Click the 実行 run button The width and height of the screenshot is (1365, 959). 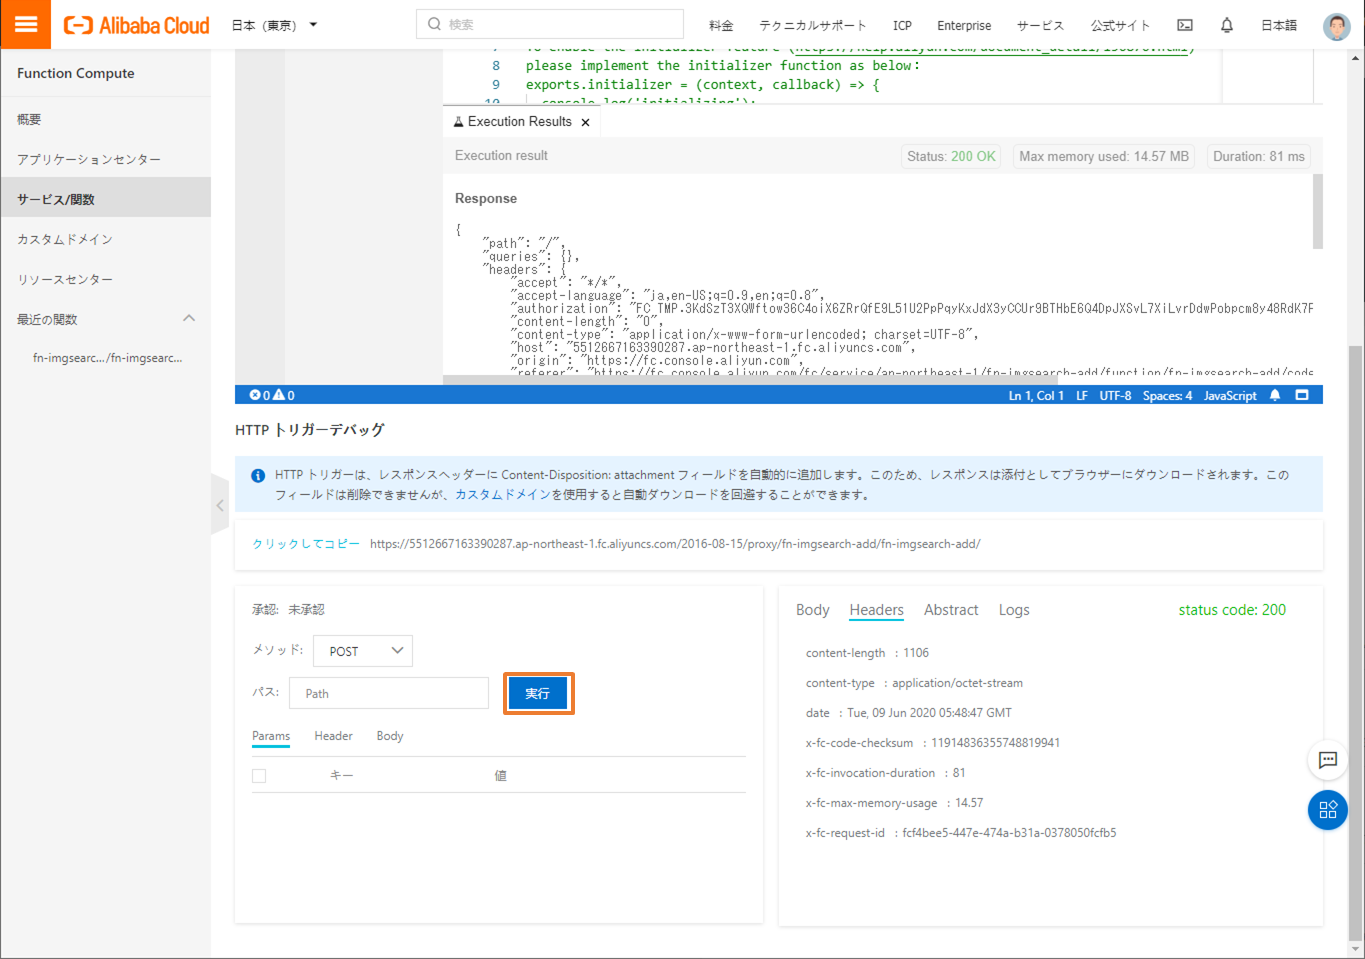tap(538, 693)
